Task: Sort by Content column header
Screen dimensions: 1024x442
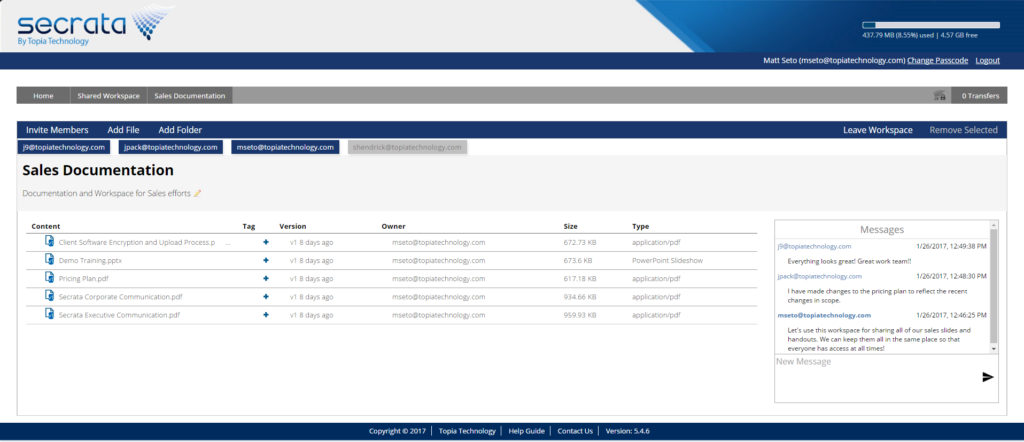Action: 46,227
